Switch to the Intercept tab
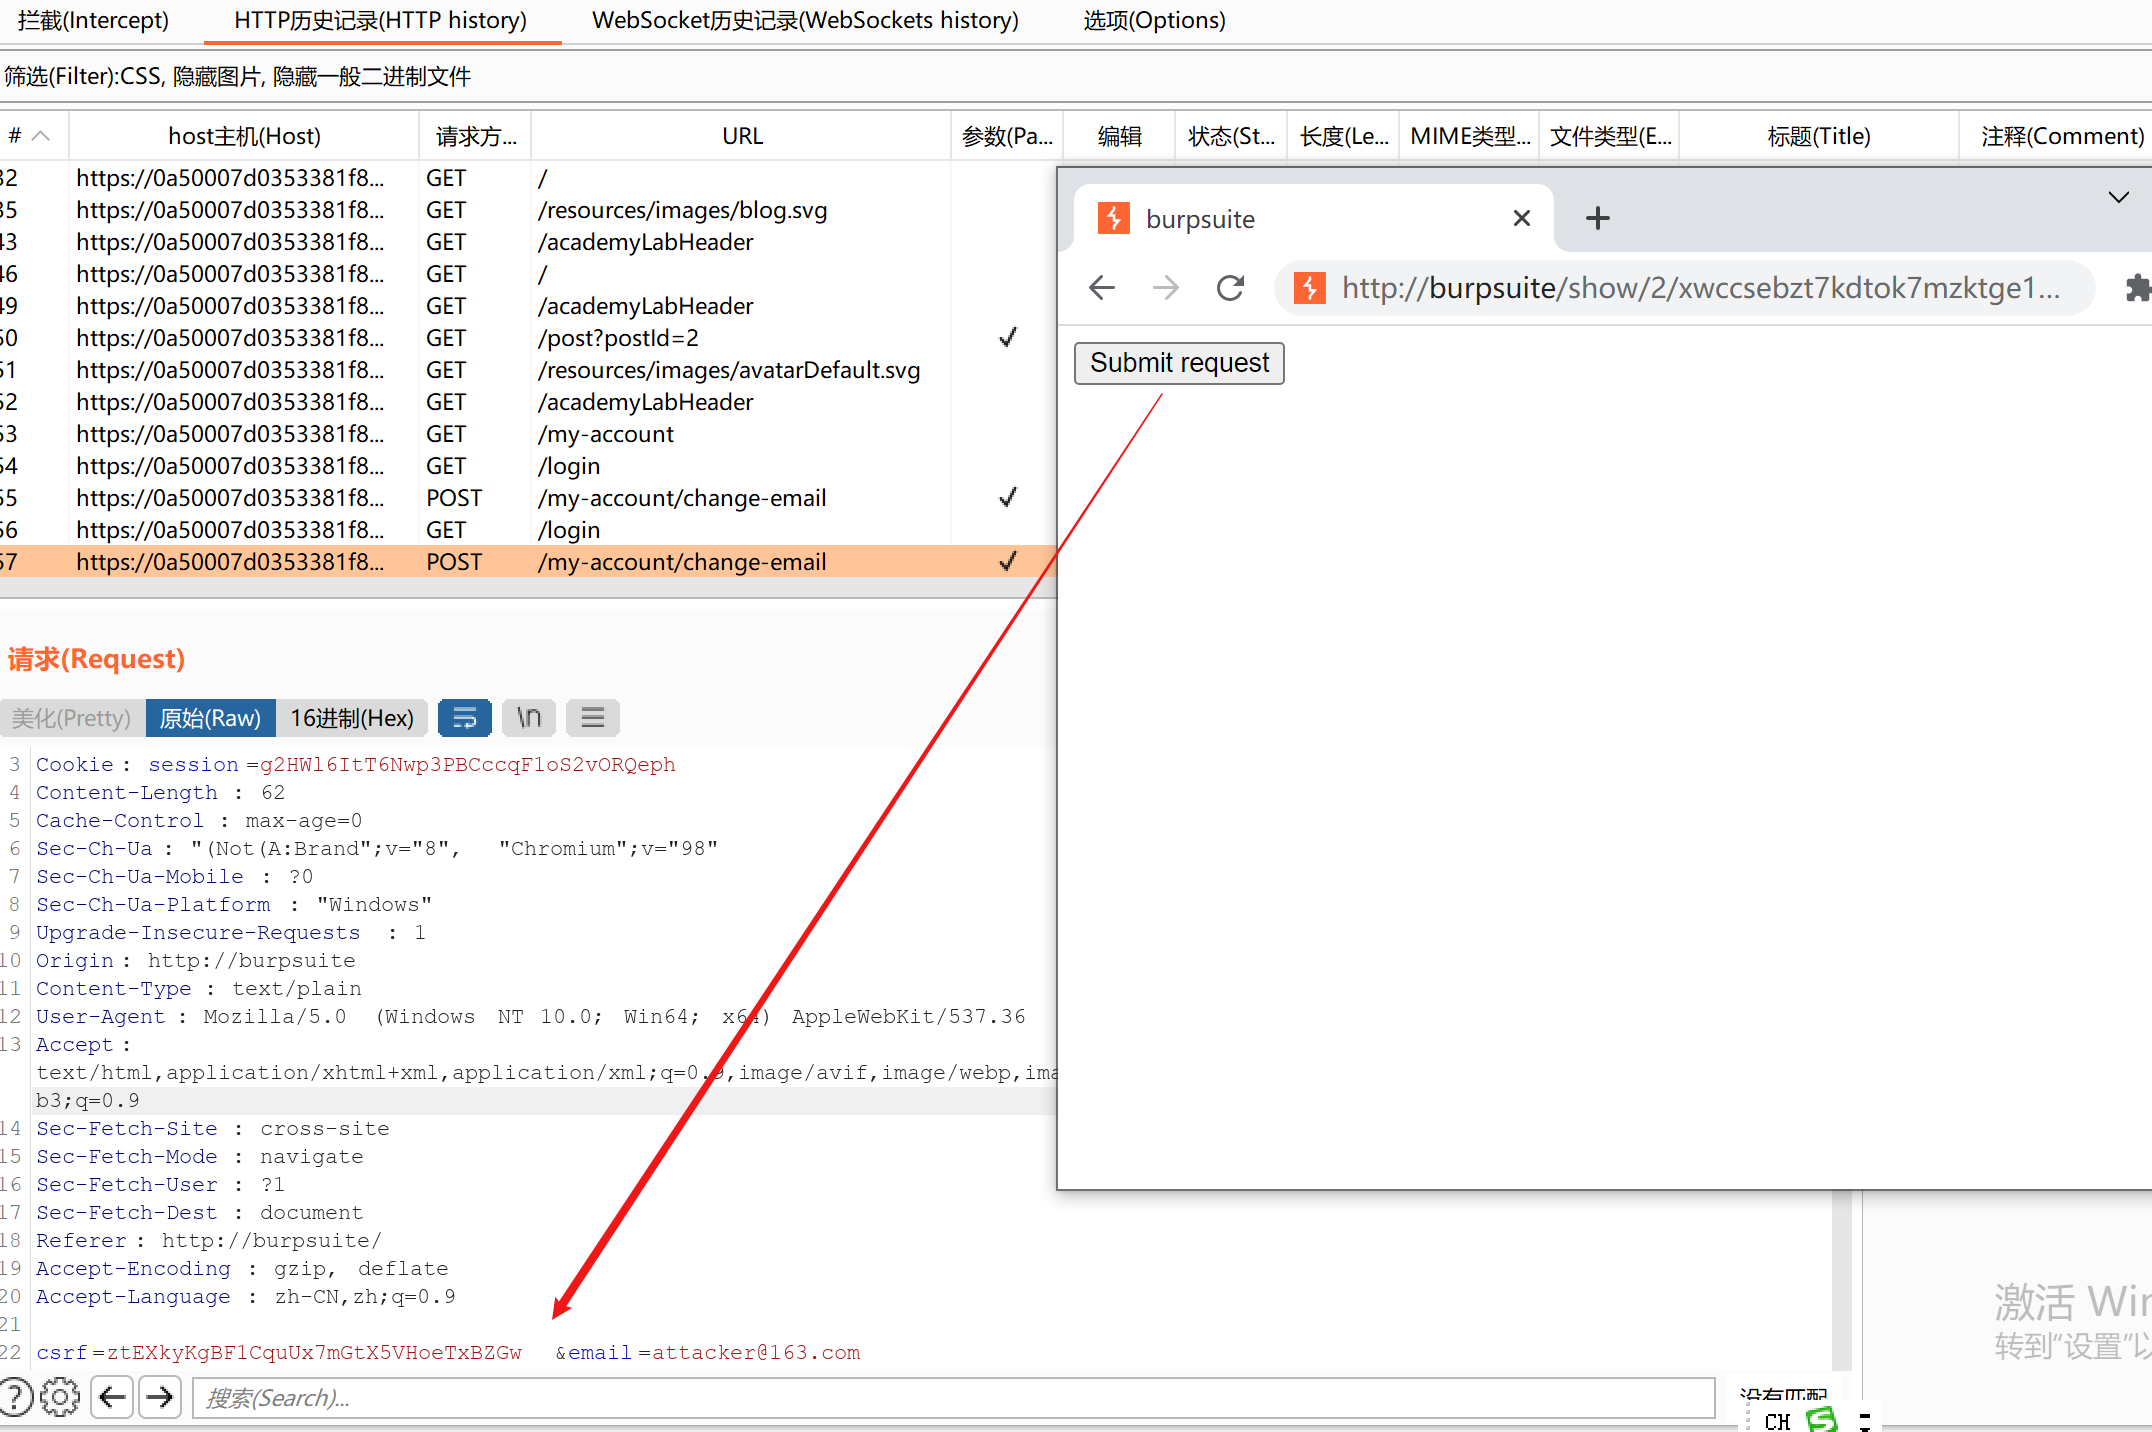2152x1432 pixels. pyautogui.click(x=94, y=20)
